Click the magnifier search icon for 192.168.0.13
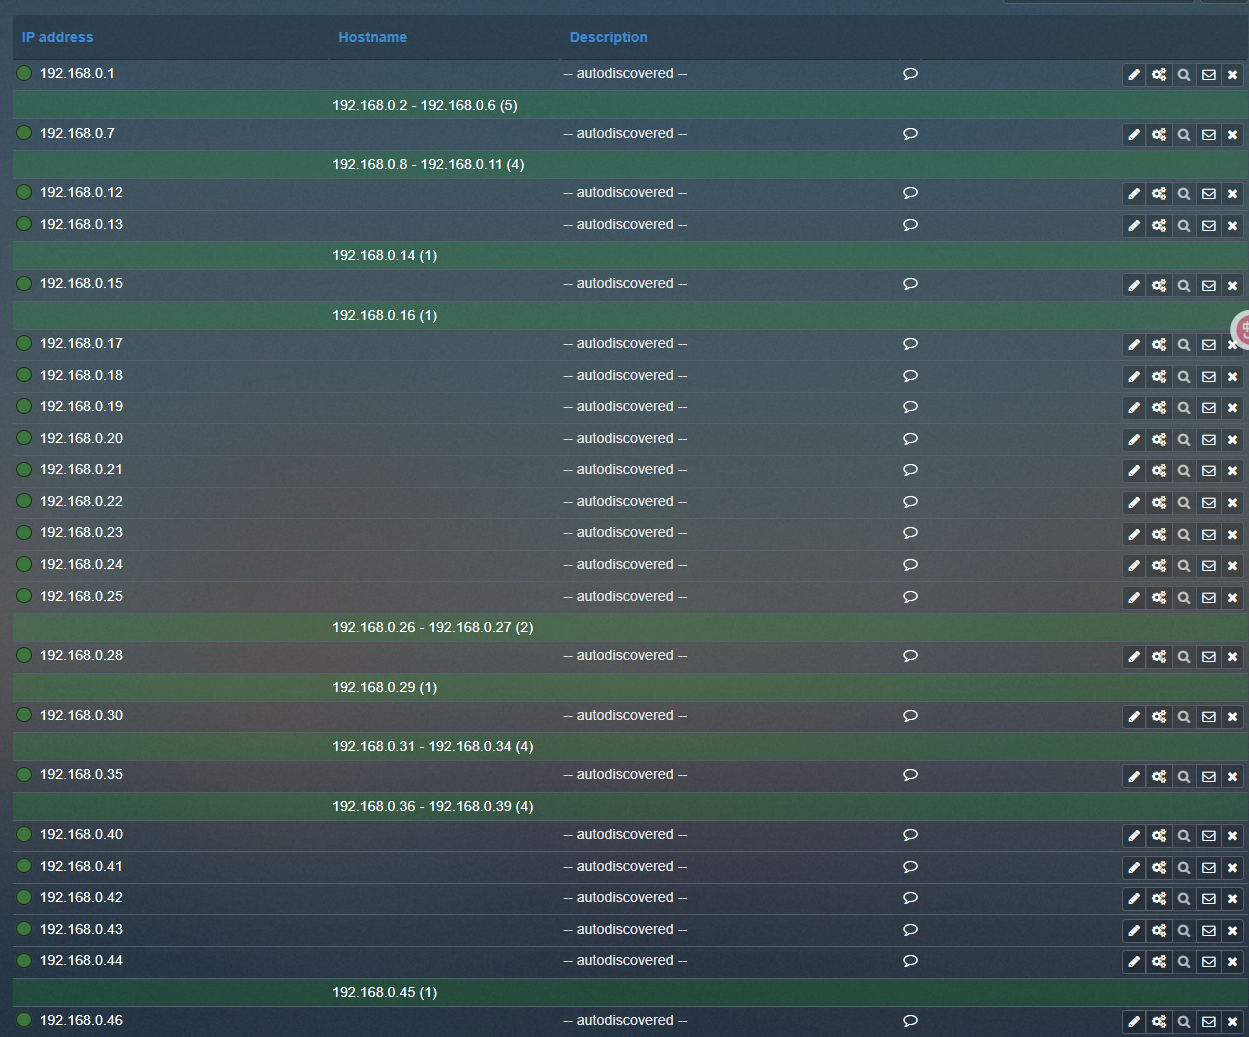Viewport: 1249px width, 1037px height. [1184, 226]
